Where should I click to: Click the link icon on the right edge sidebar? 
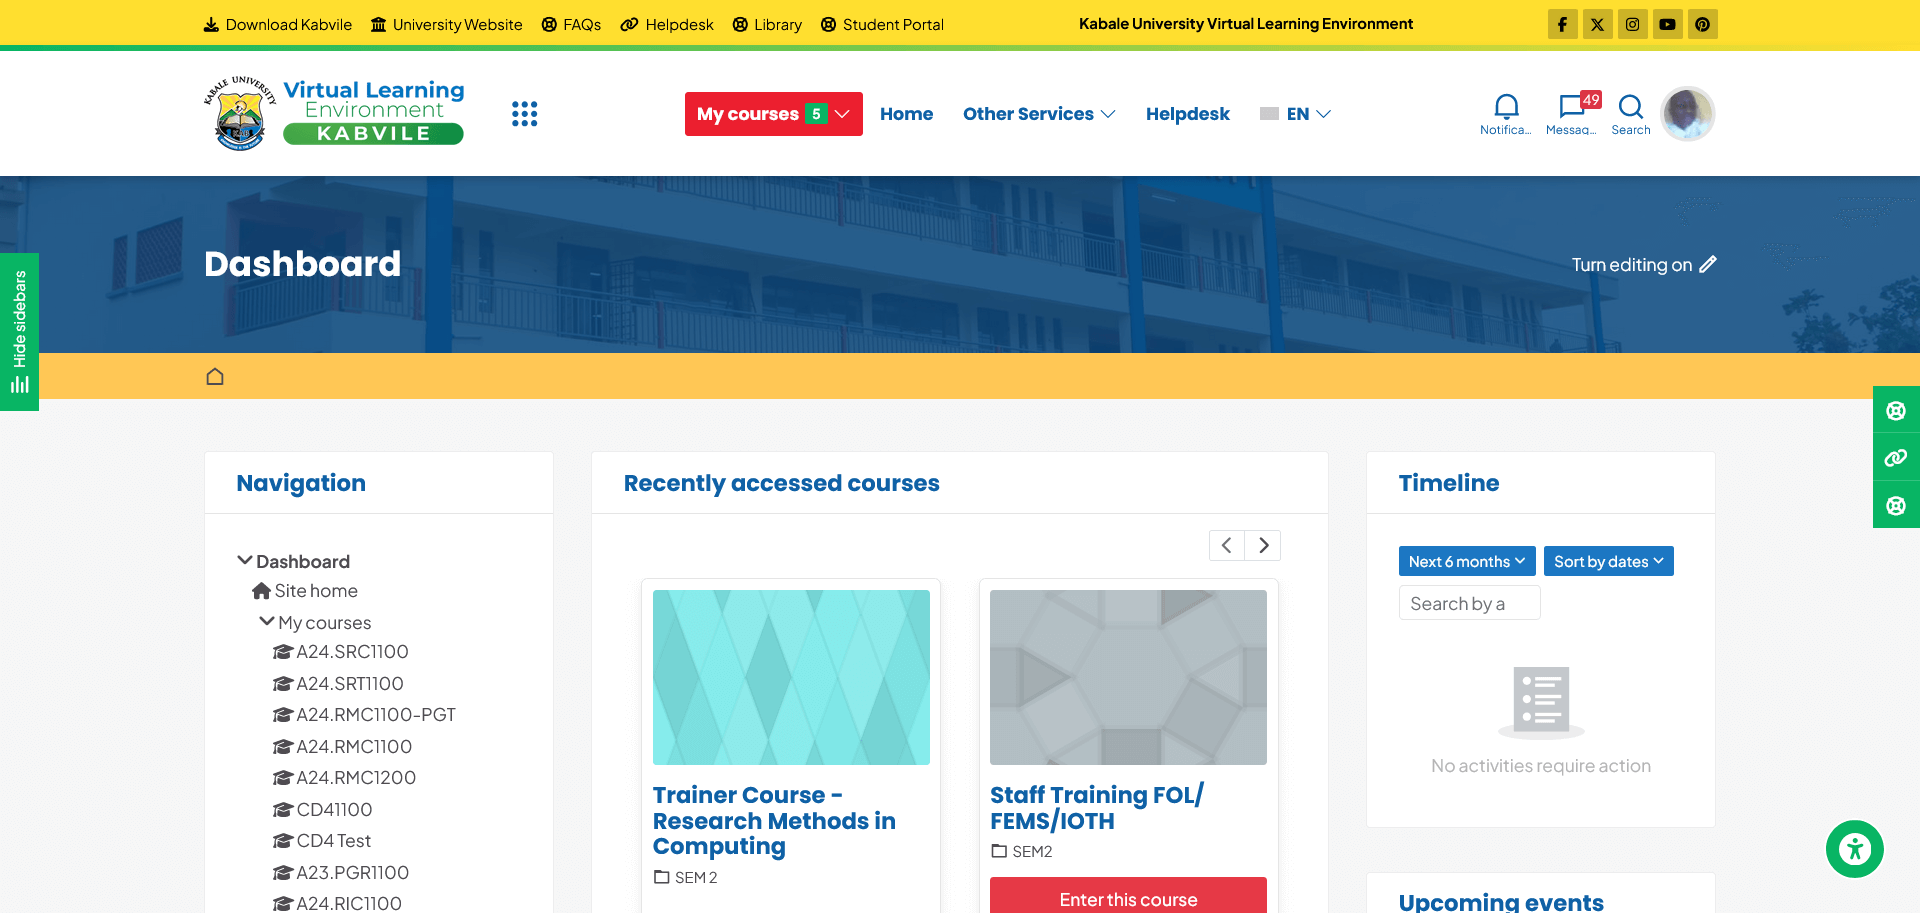tap(1896, 457)
